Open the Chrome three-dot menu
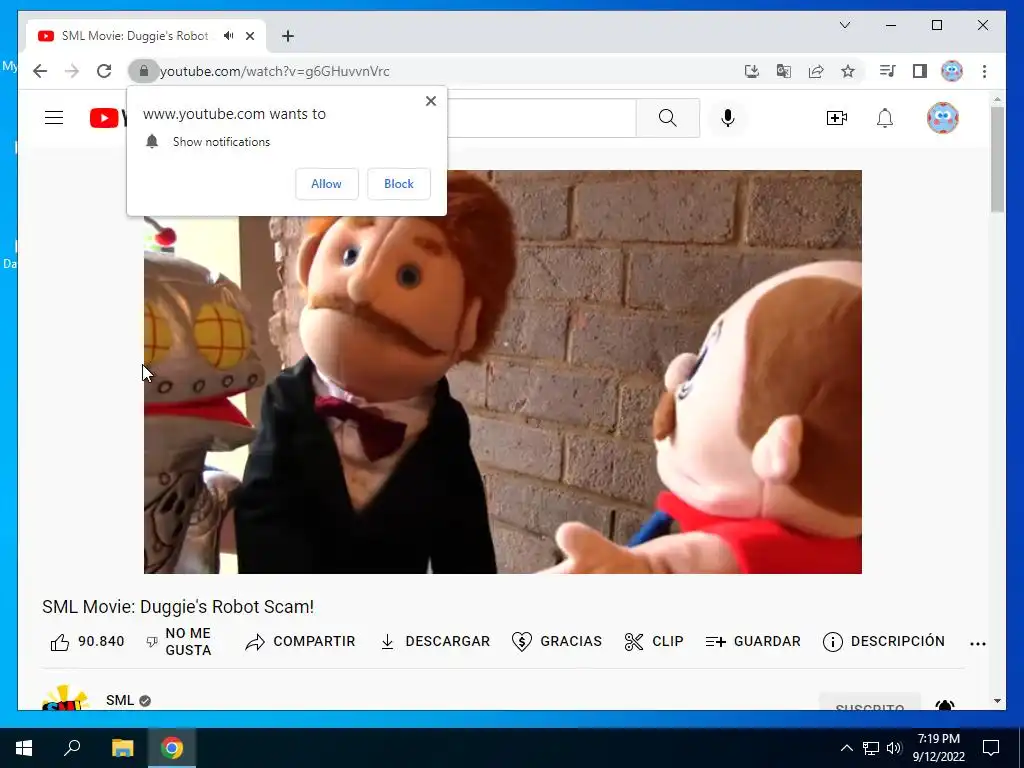This screenshot has height=768, width=1024. 984,71
